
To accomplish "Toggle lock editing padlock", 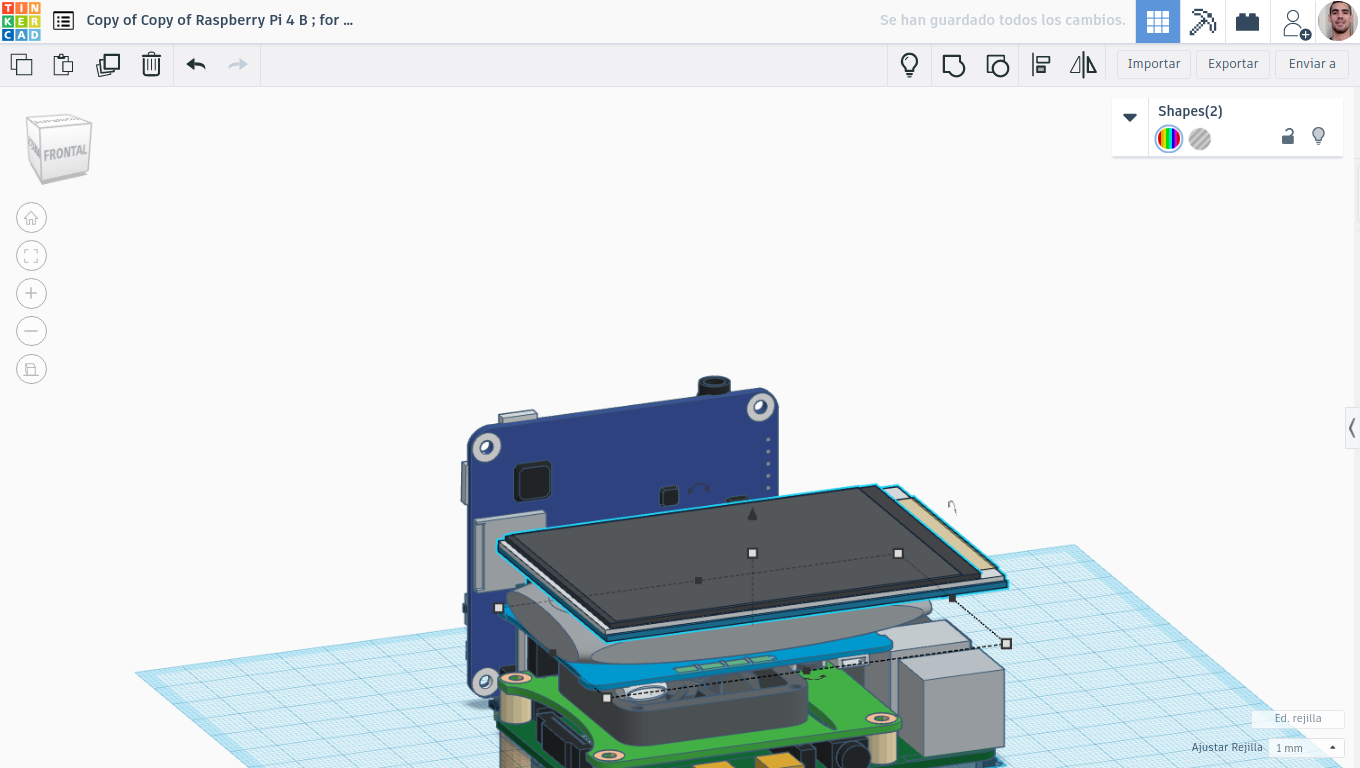I will click(1288, 136).
